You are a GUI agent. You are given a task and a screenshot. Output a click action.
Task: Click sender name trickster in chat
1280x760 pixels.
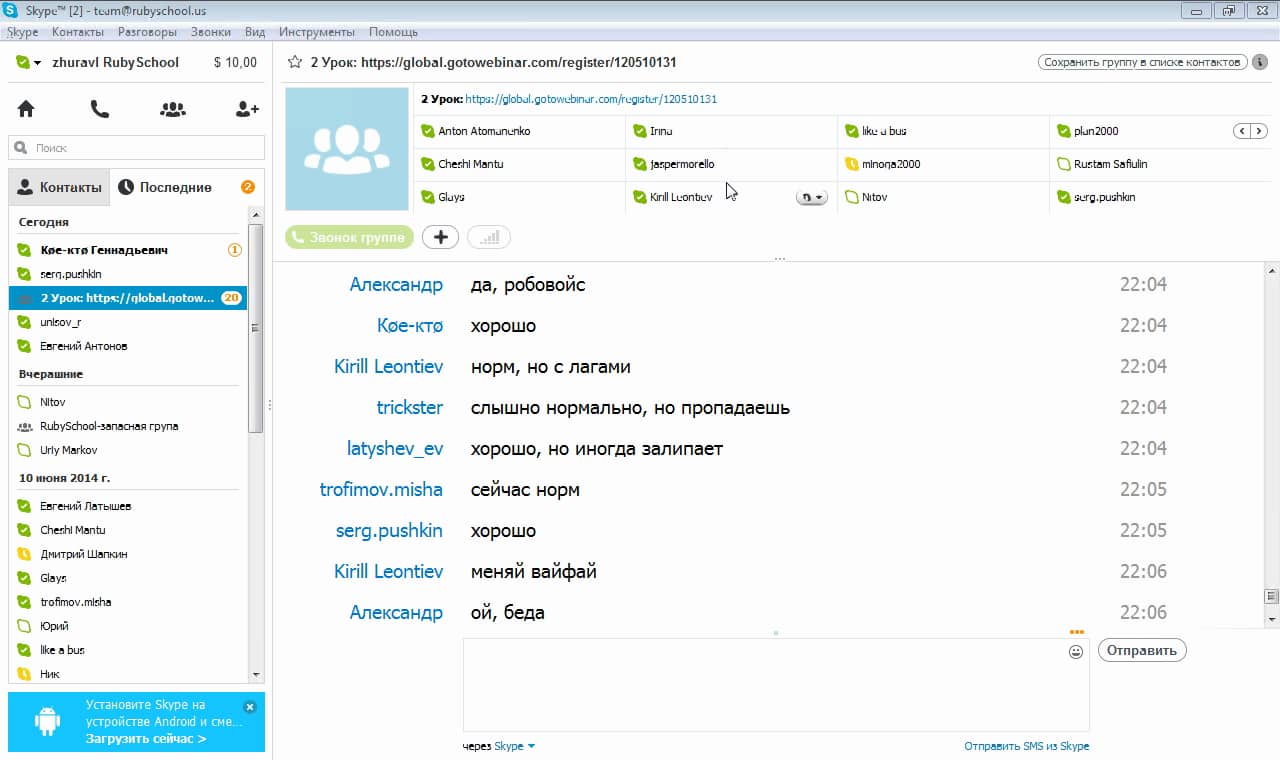pyautogui.click(x=410, y=407)
